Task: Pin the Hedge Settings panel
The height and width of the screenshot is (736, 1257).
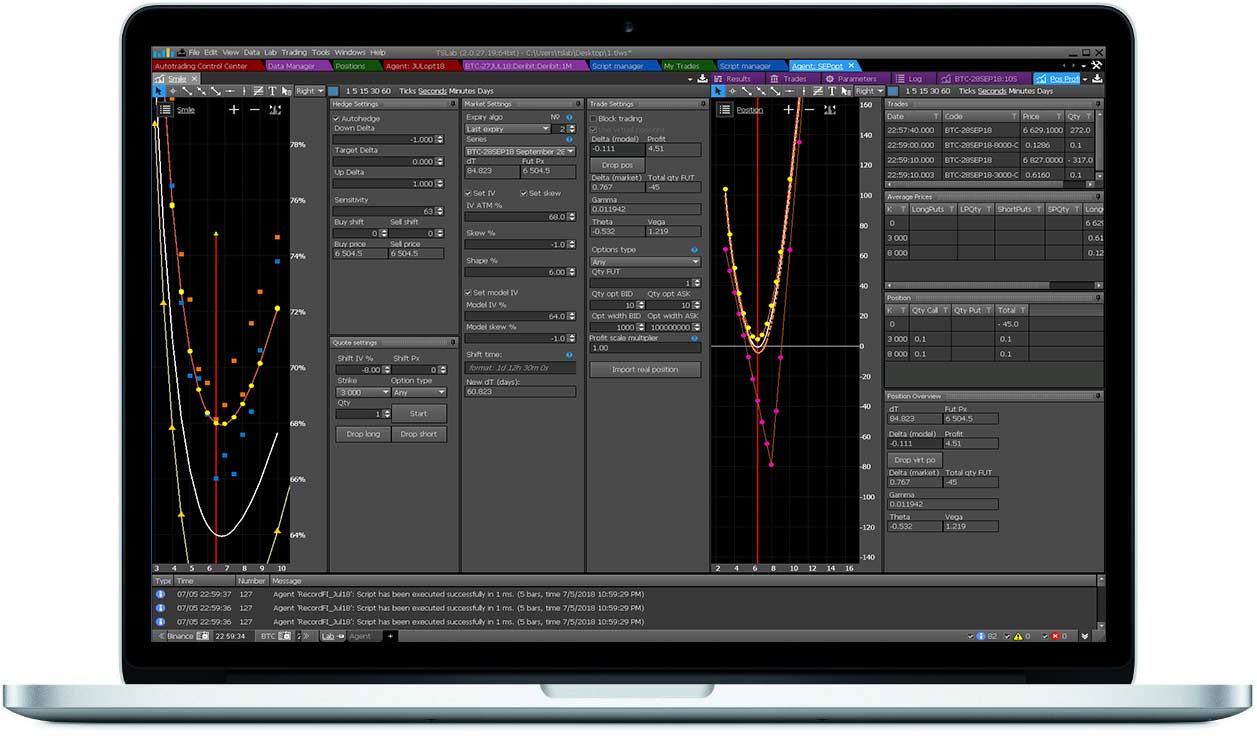Action: pyautogui.click(x=454, y=104)
